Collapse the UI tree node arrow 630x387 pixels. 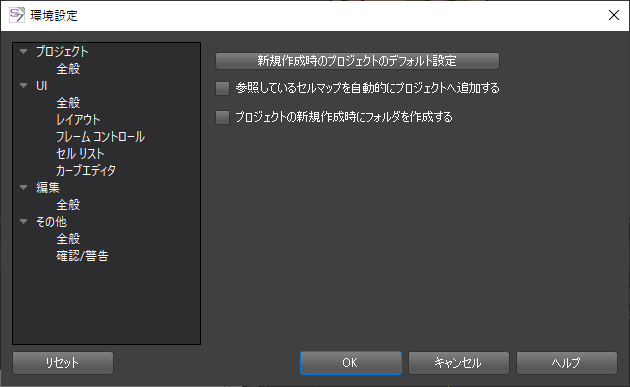(x=24, y=86)
